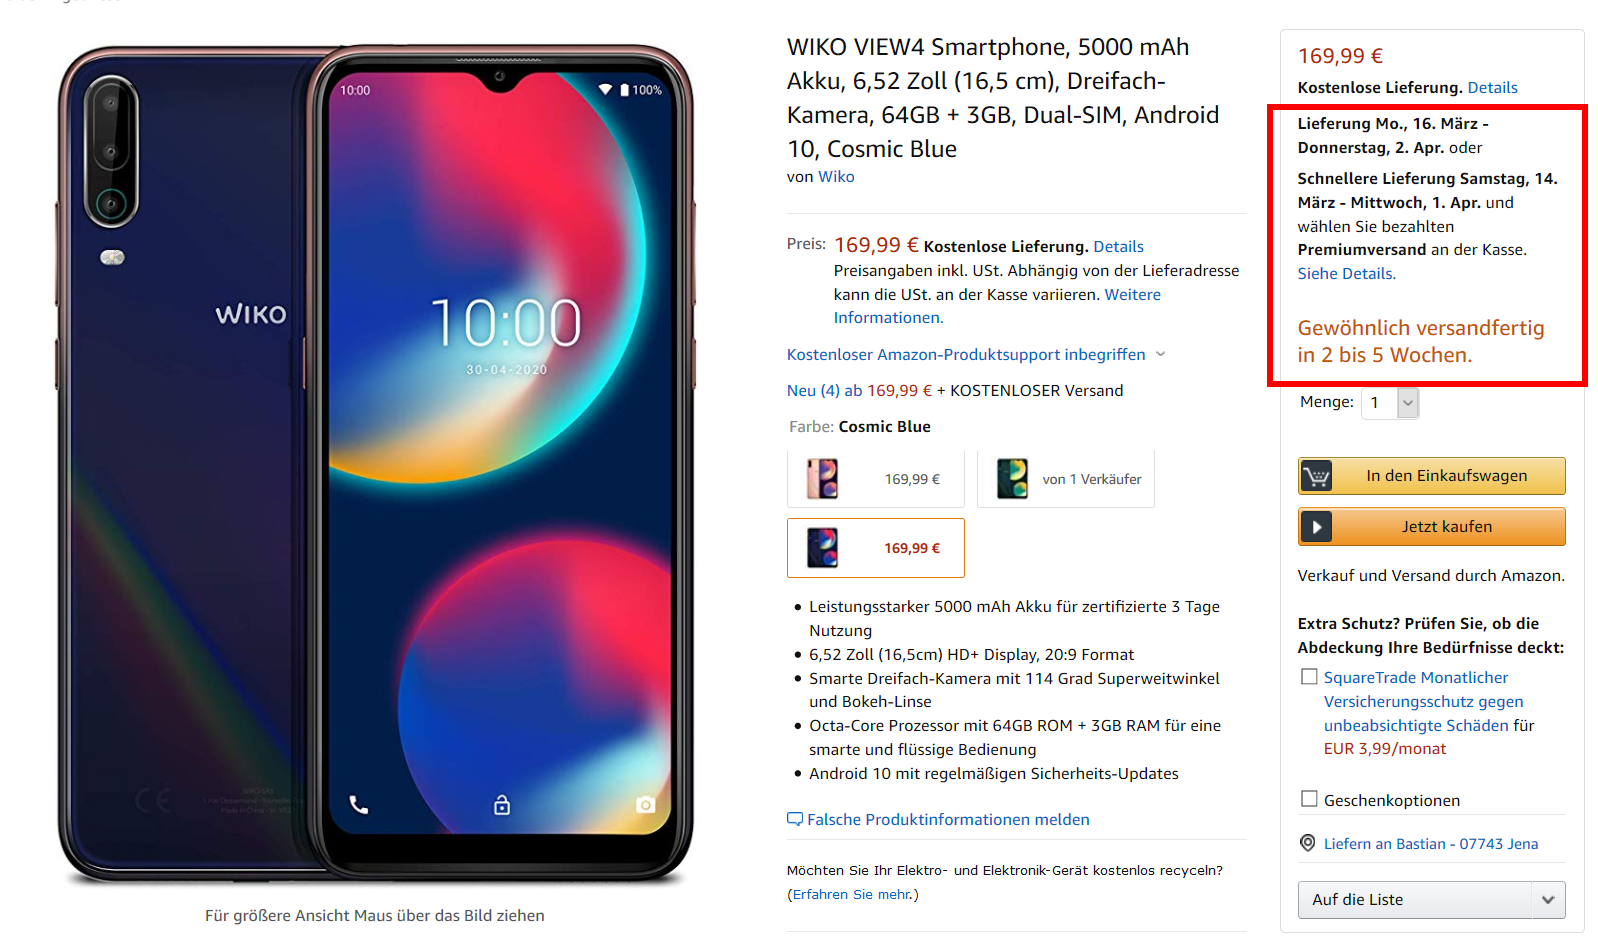Click the Jetzt kaufen button
This screenshot has width=1598, height=936.
coord(1432,527)
